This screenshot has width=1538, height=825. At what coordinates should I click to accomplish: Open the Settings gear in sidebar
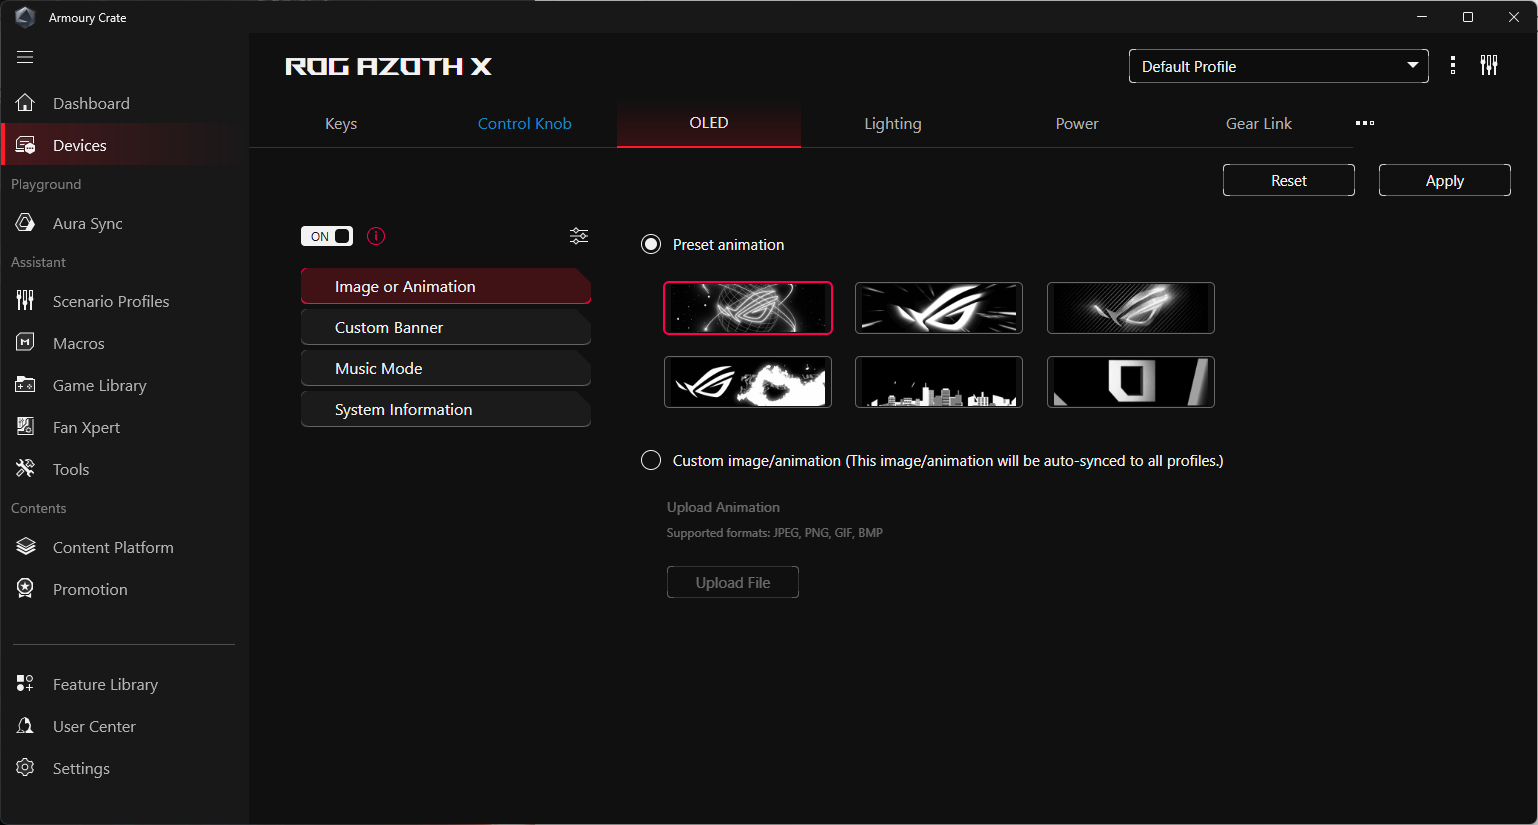(x=80, y=768)
